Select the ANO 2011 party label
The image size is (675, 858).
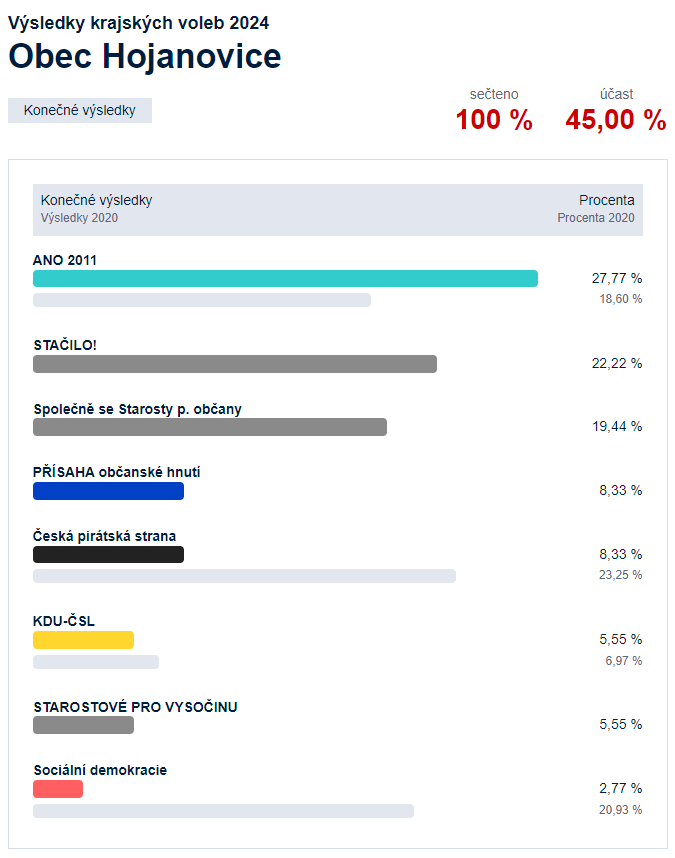pos(65,260)
